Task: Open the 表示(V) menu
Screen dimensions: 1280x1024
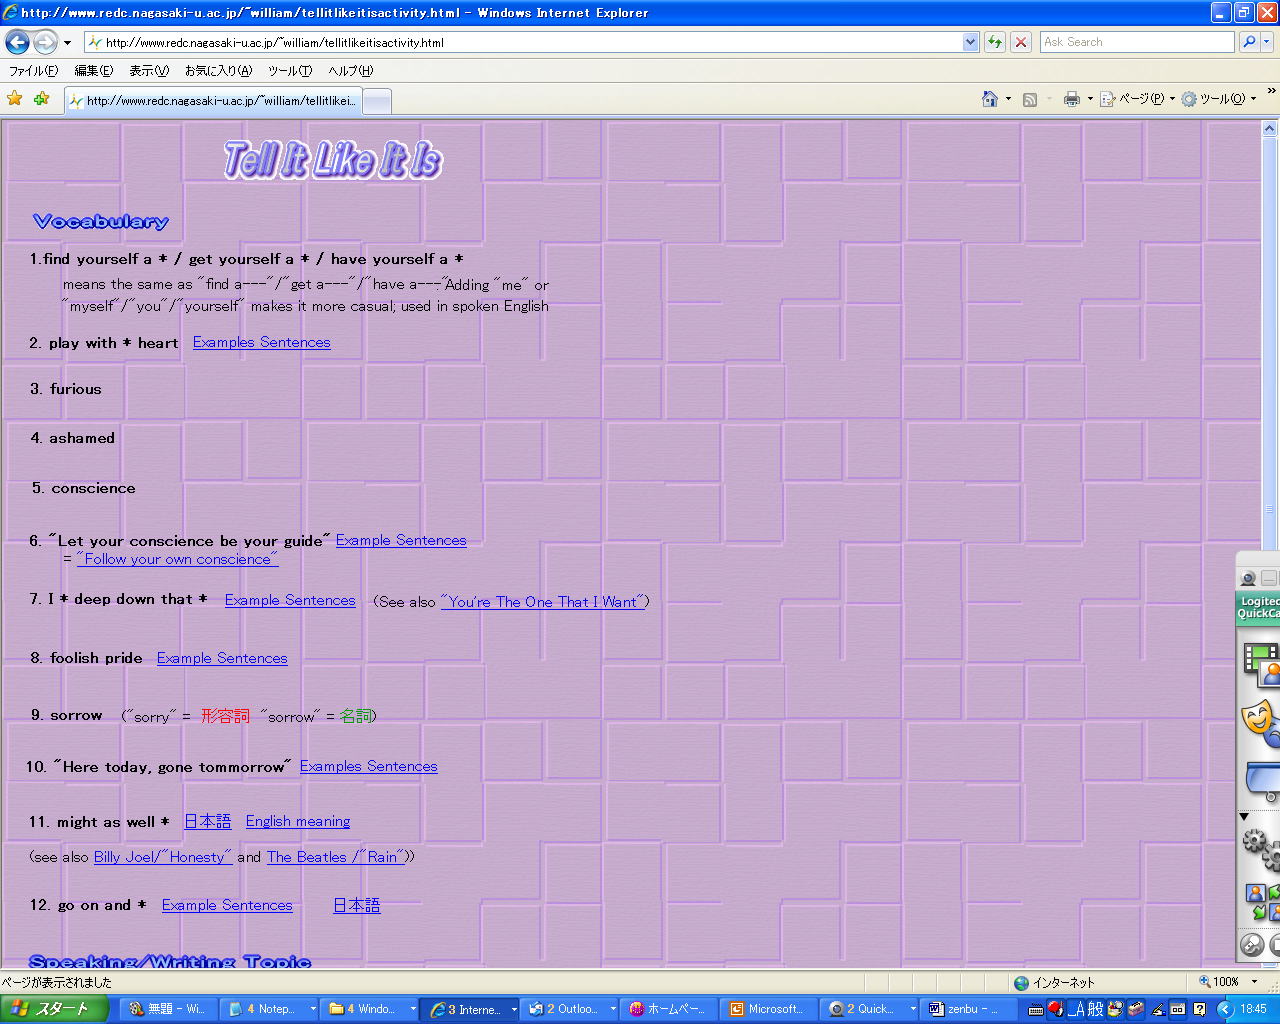Action: pos(148,71)
